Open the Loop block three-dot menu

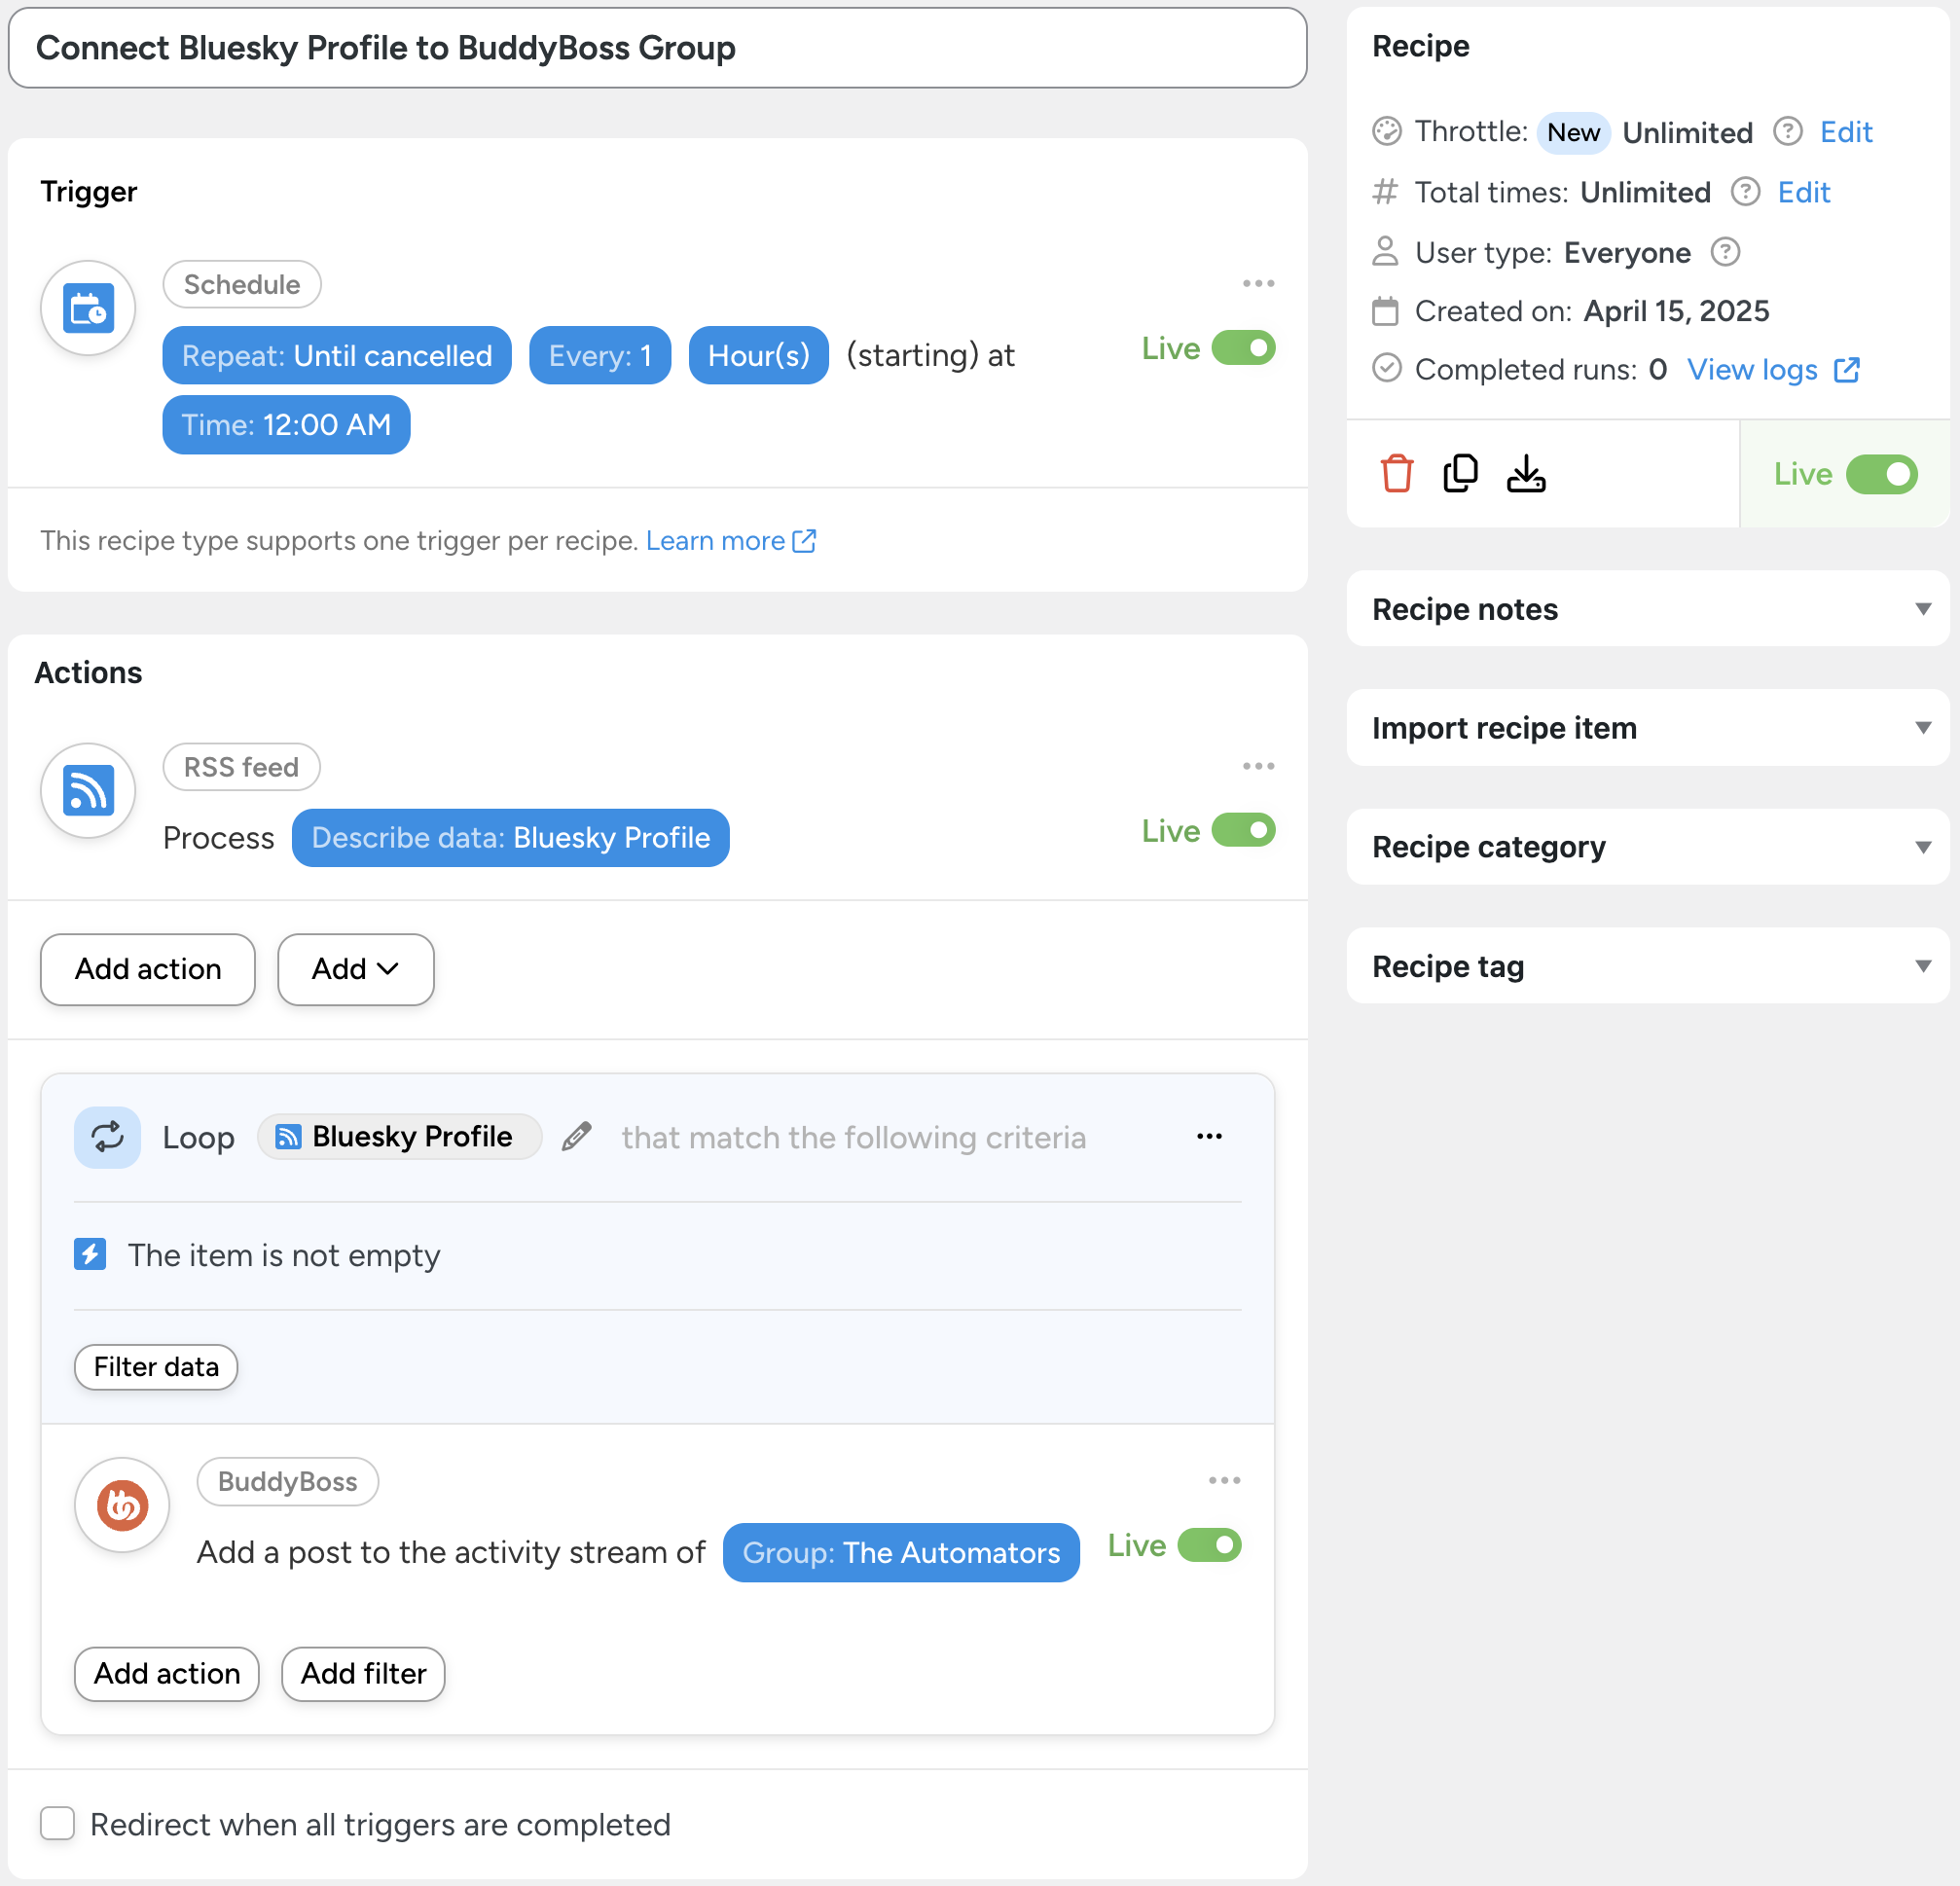point(1209,1137)
